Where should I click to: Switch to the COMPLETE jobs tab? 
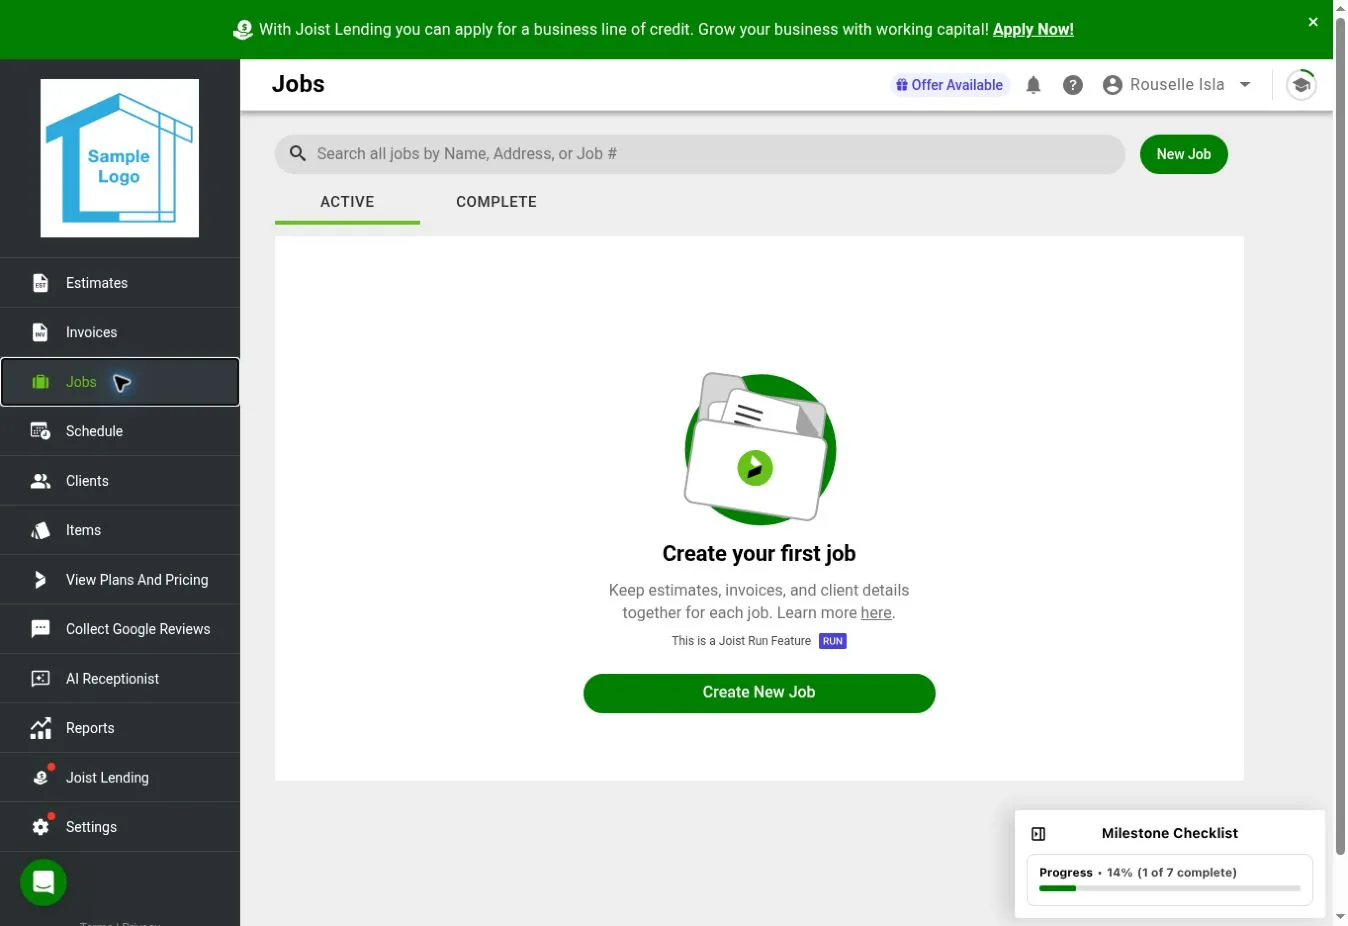(496, 202)
